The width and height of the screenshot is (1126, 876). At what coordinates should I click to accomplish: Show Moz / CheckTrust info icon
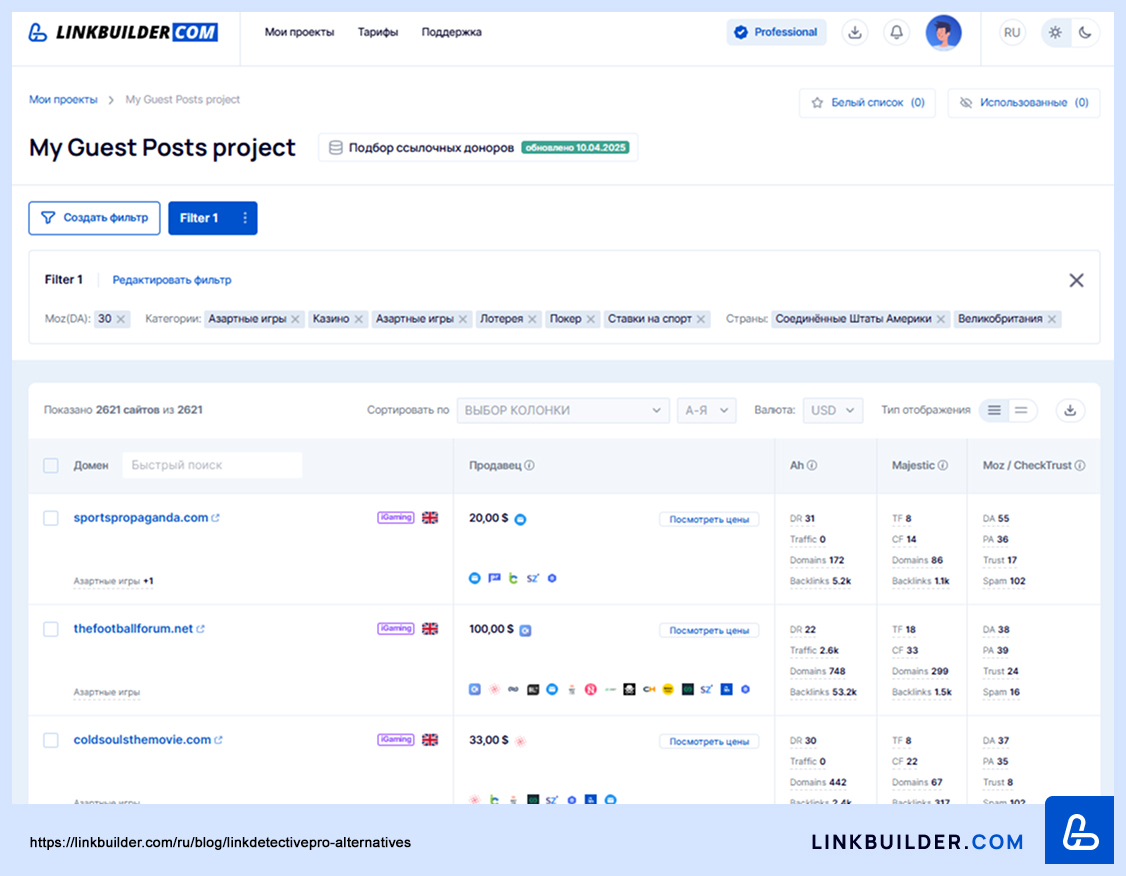tap(1079, 465)
